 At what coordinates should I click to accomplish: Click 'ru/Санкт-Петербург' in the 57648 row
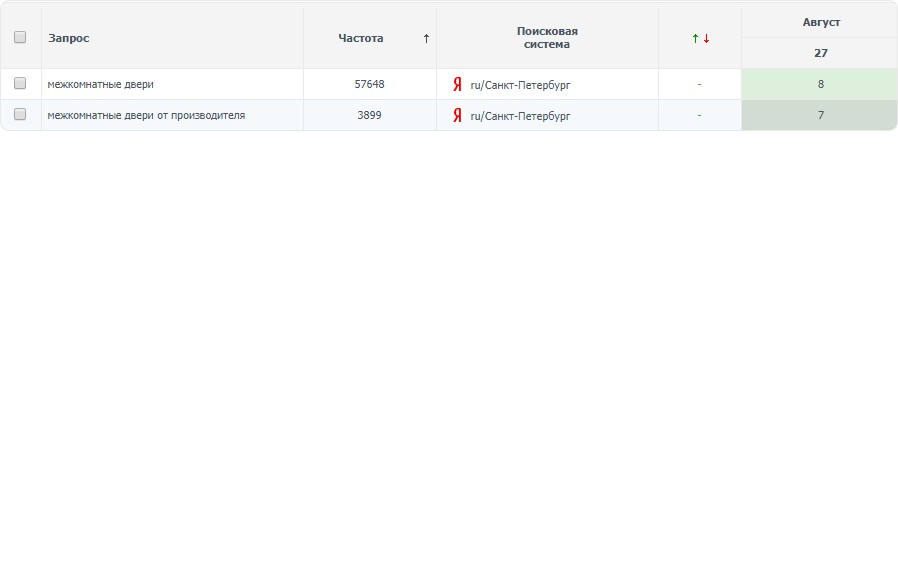pyautogui.click(x=520, y=85)
